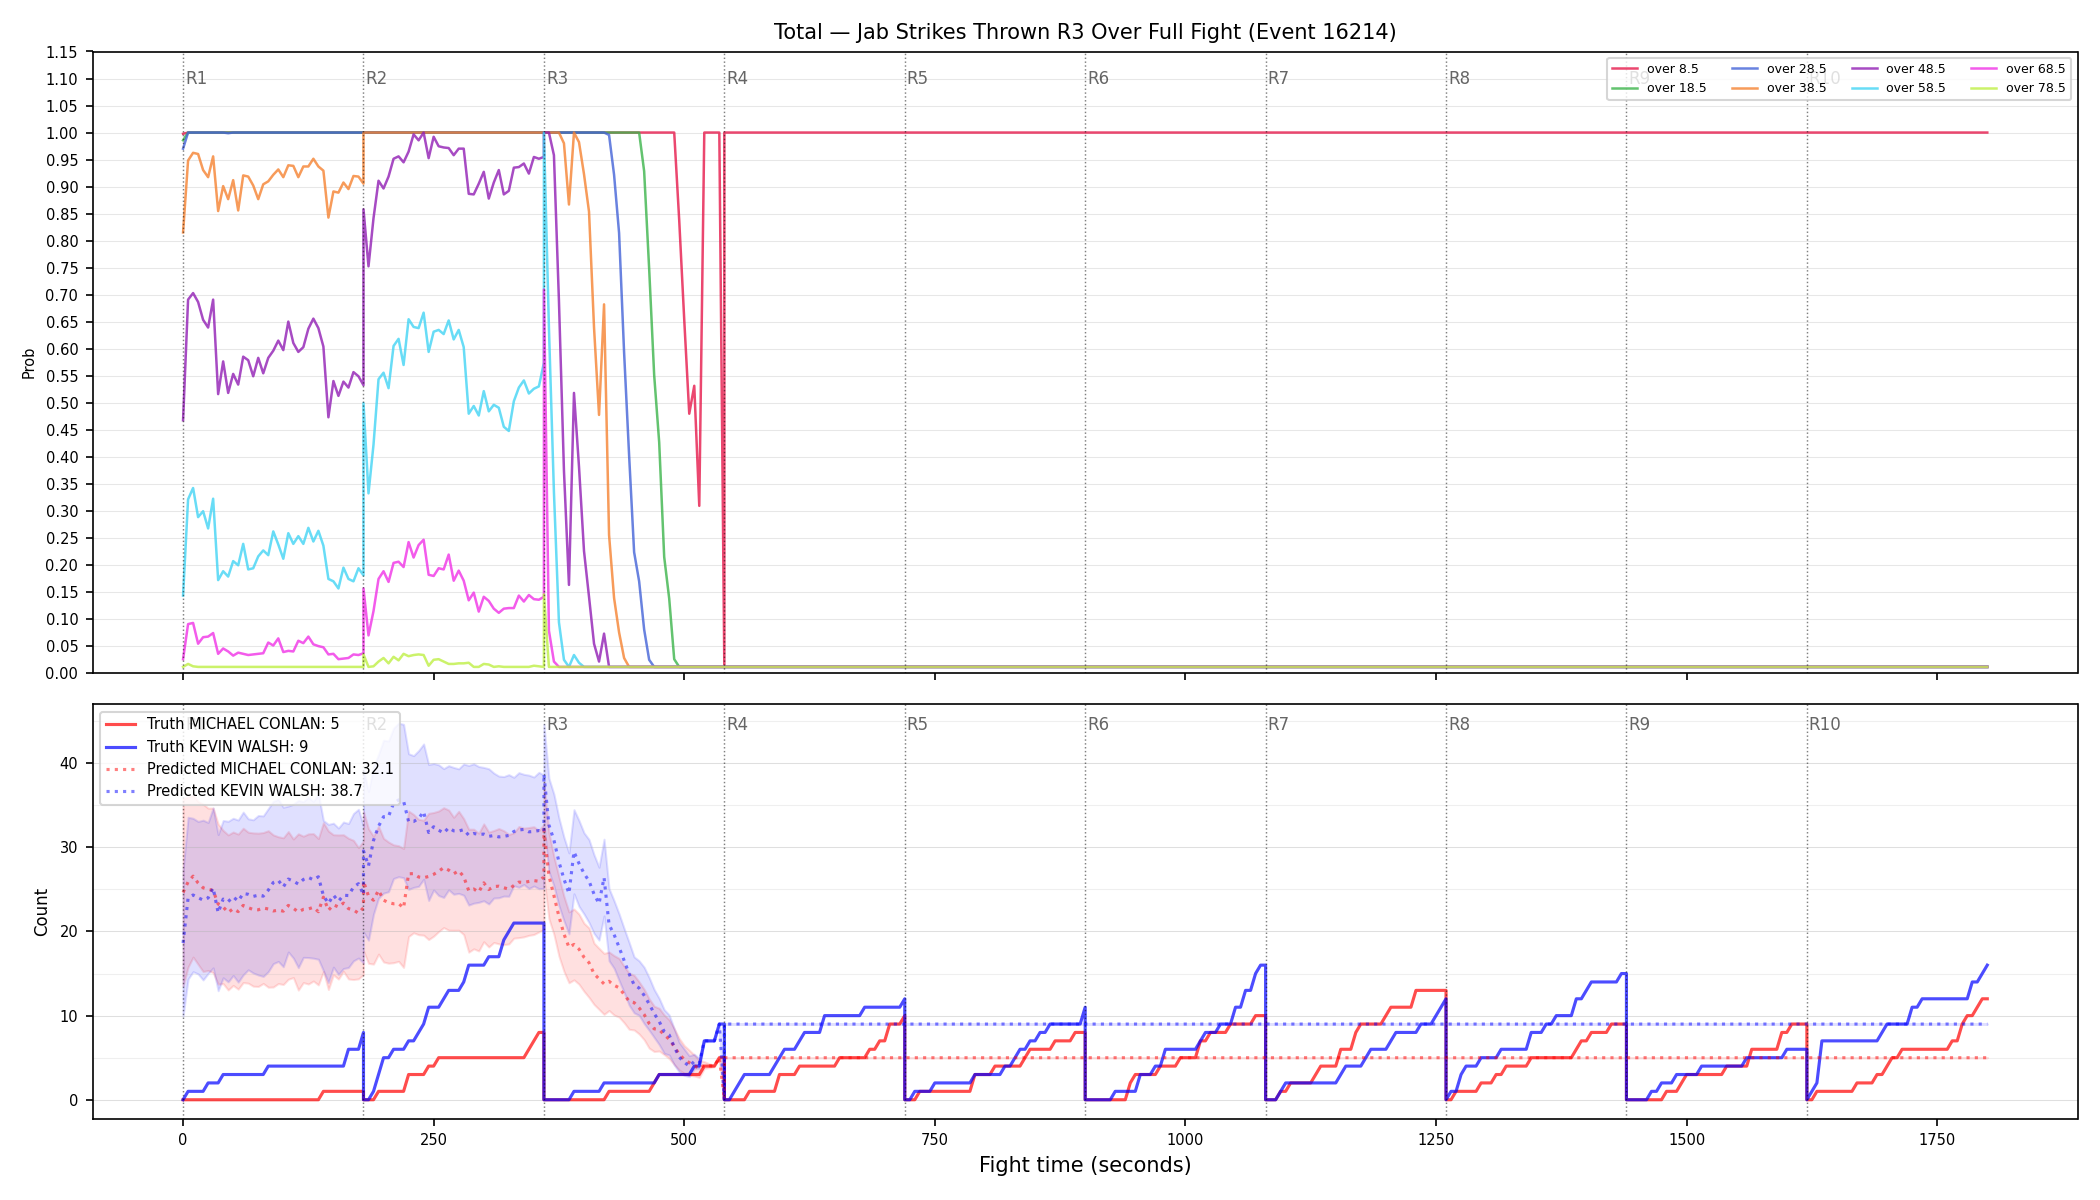Click the 1250 tick label on x-axis
Viewport: 2100px width, 1200px height.
[1436, 1139]
